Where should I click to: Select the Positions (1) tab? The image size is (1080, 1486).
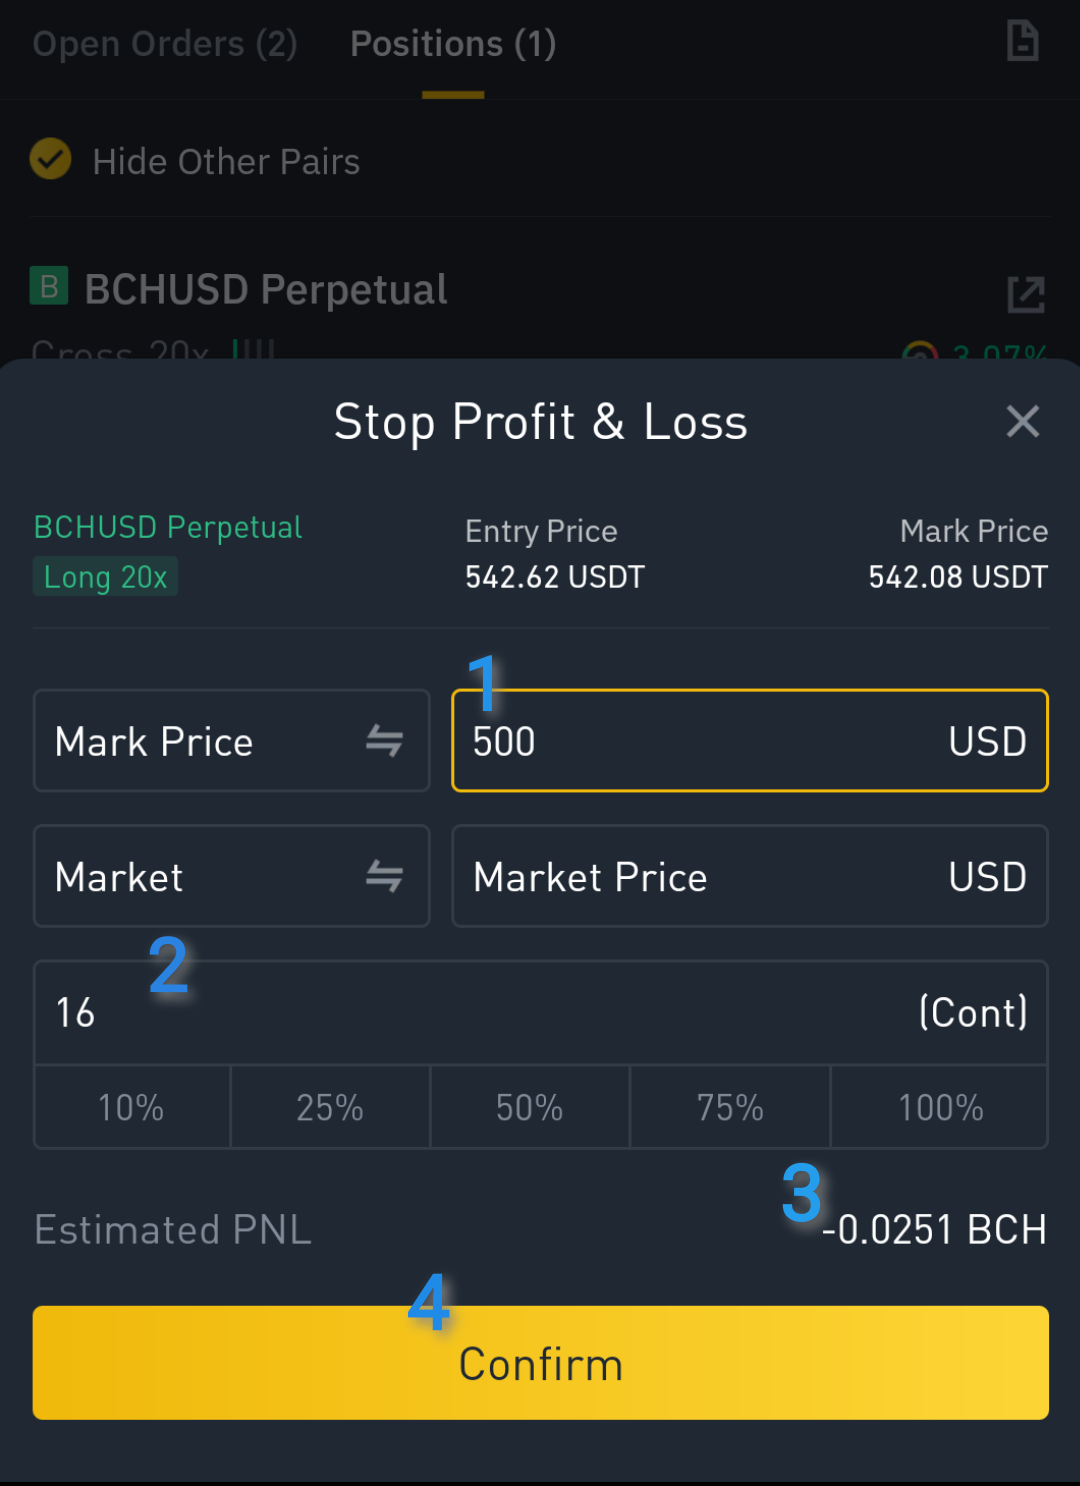pyautogui.click(x=453, y=44)
